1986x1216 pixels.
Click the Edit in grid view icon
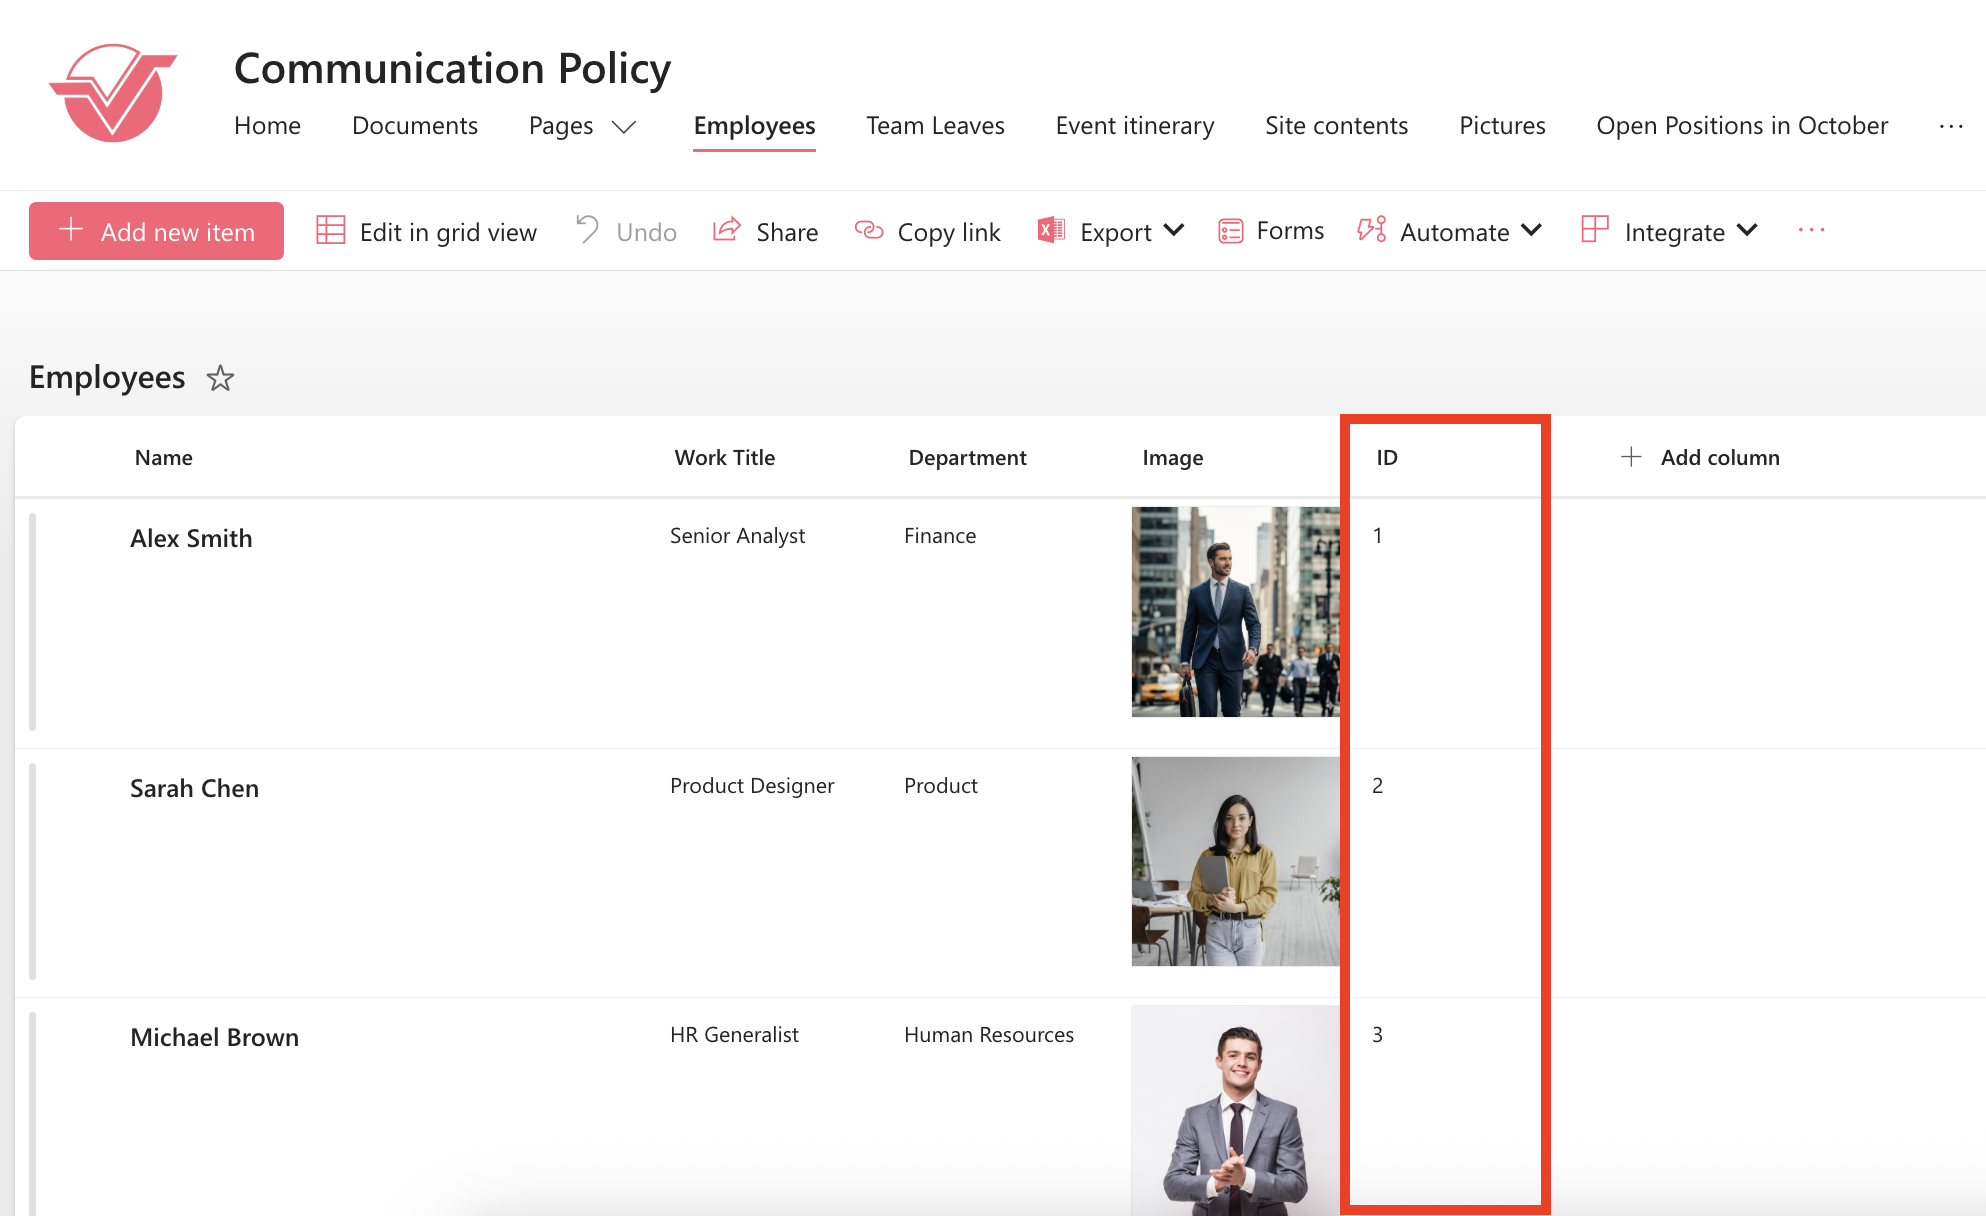point(330,231)
